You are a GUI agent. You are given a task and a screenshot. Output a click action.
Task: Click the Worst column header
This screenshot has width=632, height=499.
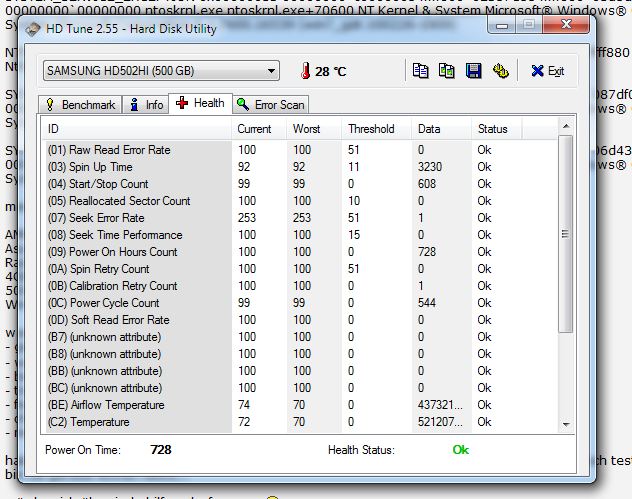point(314,129)
